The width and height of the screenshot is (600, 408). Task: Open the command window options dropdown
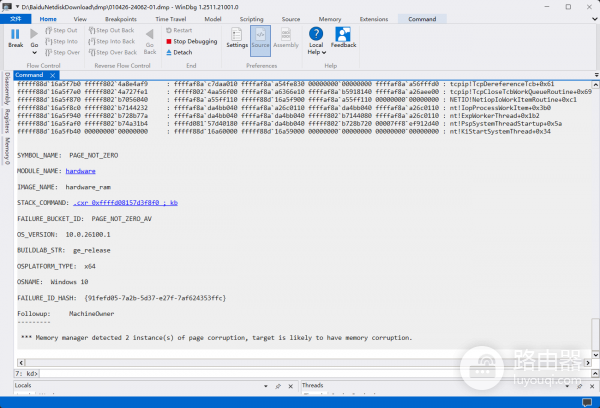coord(596,75)
